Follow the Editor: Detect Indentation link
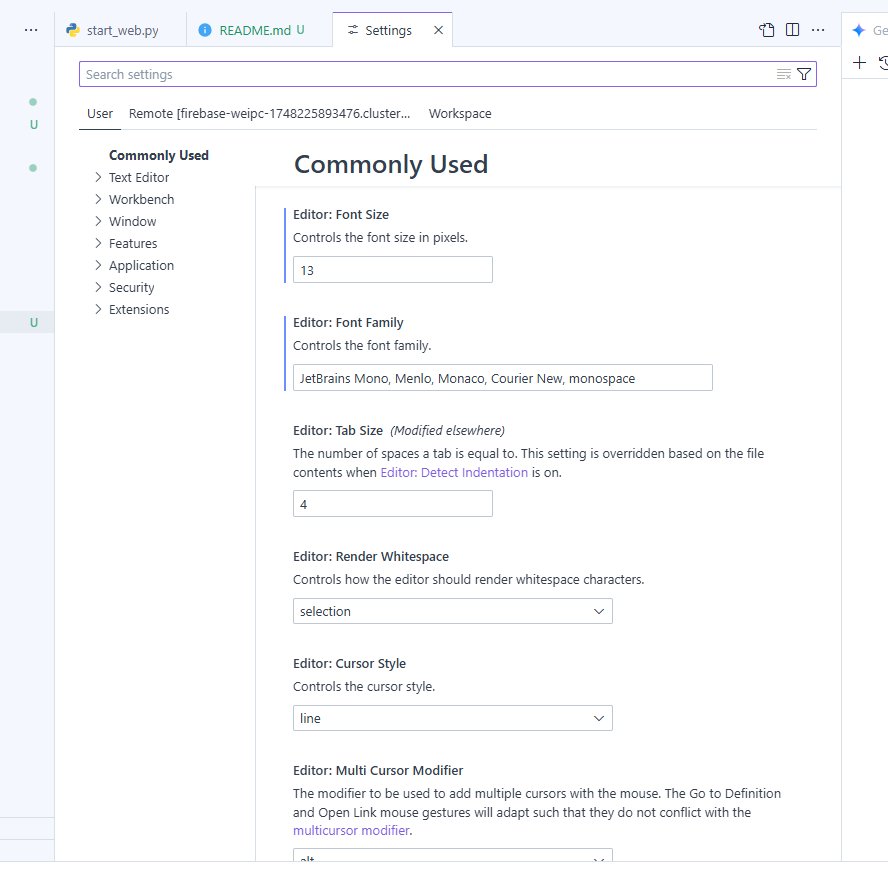Viewport: 888px width, 870px height. coord(454,472)
